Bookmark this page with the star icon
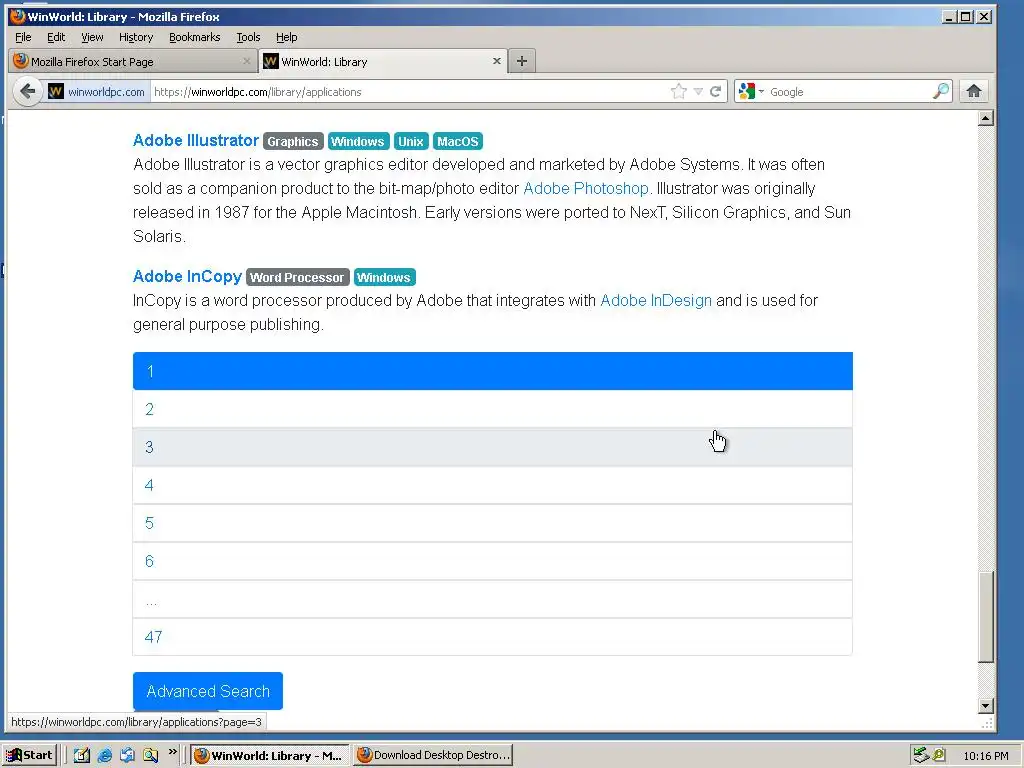 pyautogui.click(x=679, y=91)
